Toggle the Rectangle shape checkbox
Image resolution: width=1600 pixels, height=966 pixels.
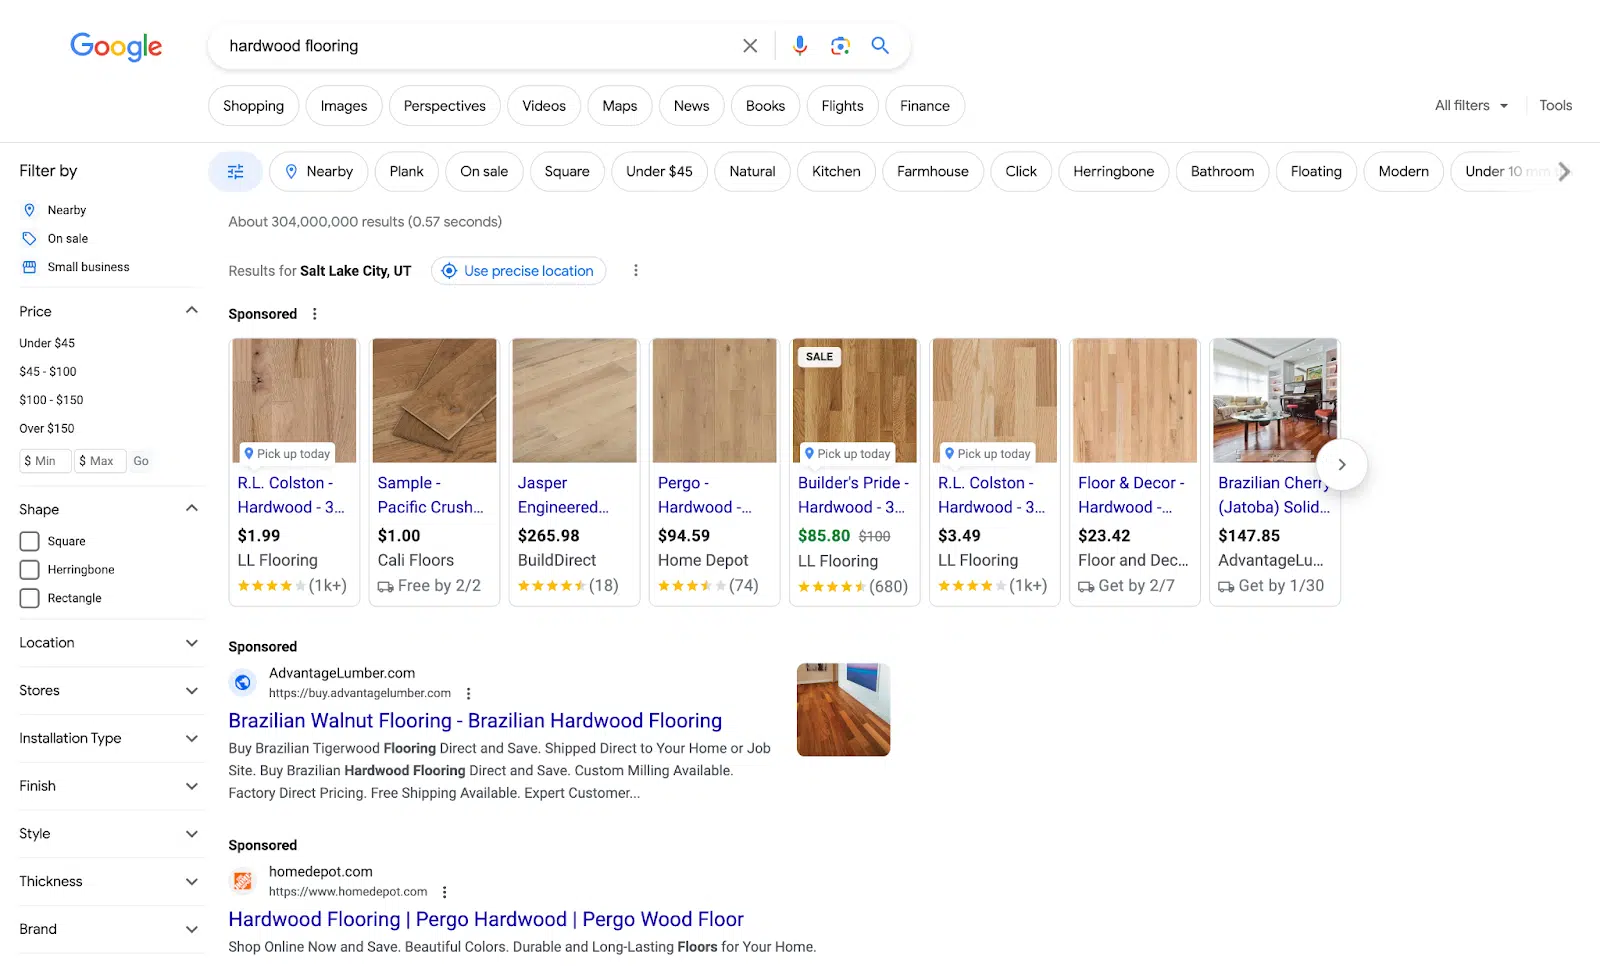click(x=30, y=598)
